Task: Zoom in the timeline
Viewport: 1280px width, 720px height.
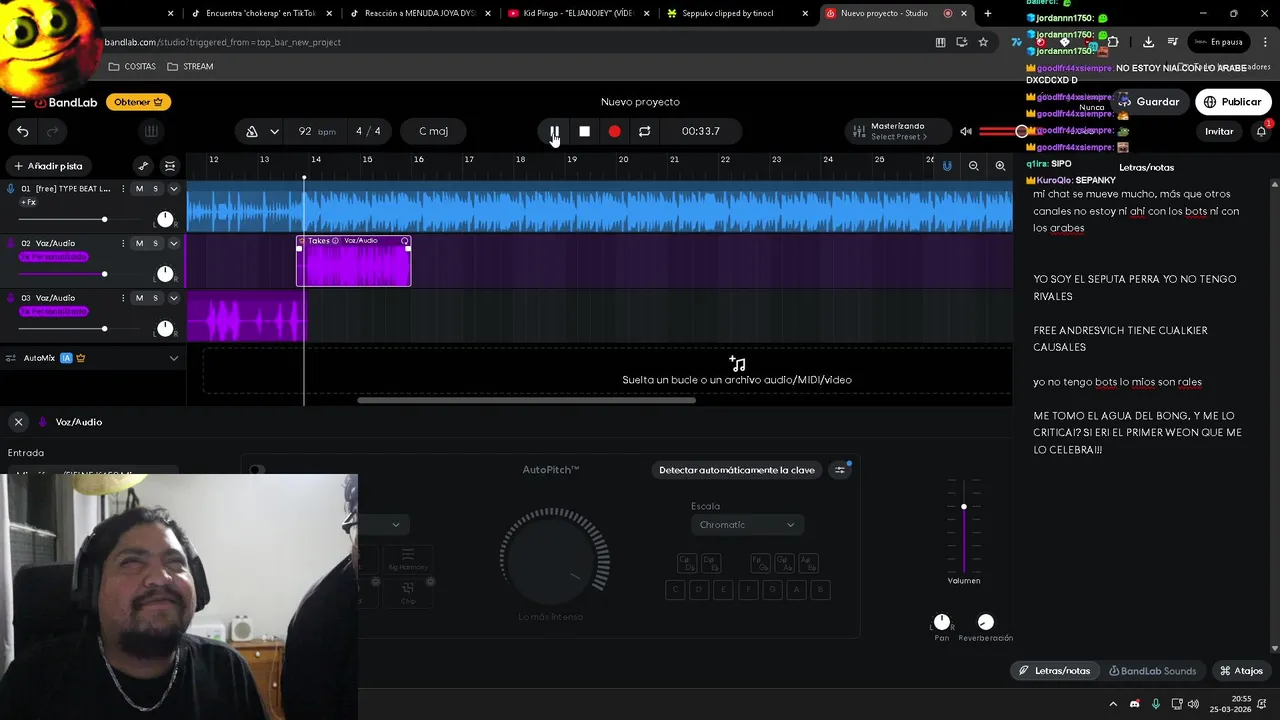Action: (x=1000, y=166)
